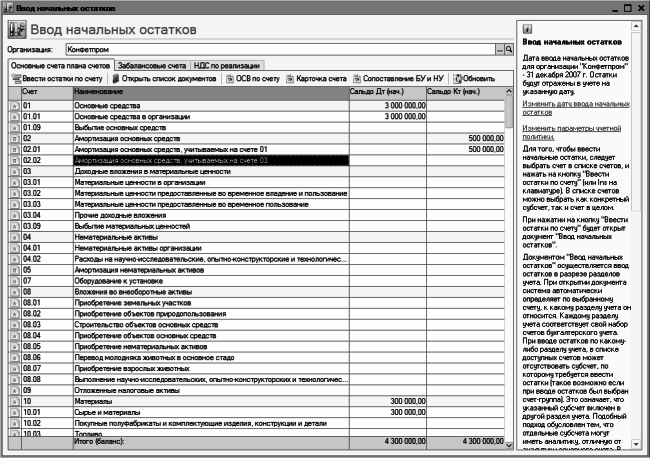The height and width of the screenshot is (458, 650).
Task: Click the account icon for row 07
Action: click(x=15, y=281)
